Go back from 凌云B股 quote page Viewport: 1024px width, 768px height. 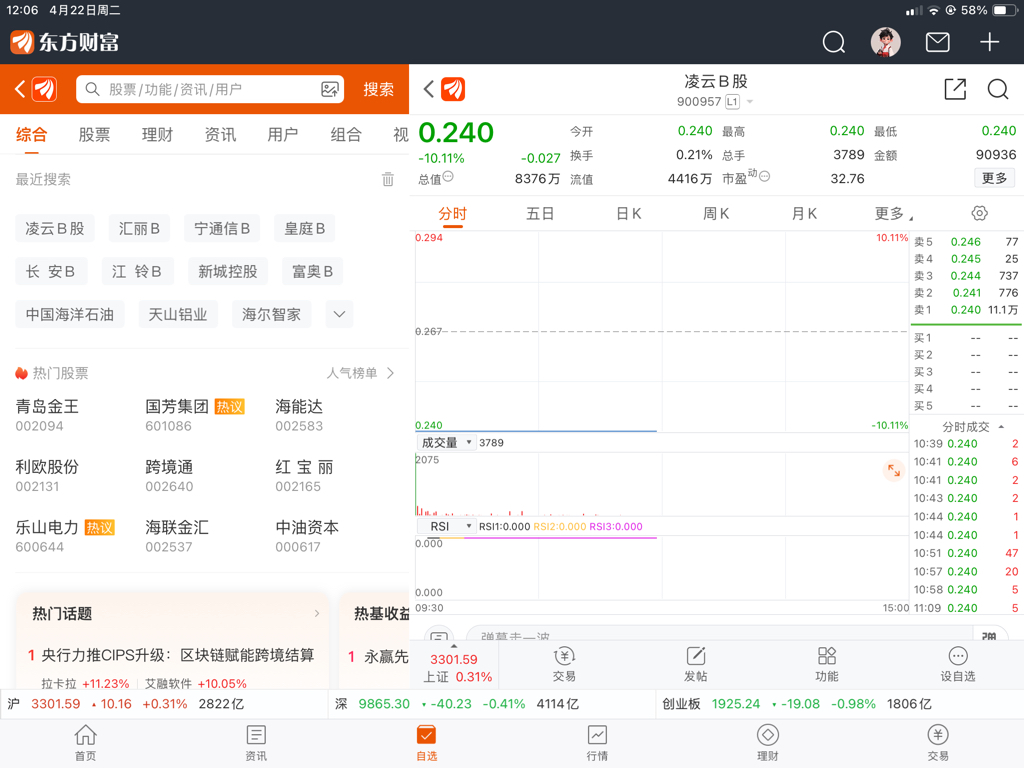tap(428, 89)
